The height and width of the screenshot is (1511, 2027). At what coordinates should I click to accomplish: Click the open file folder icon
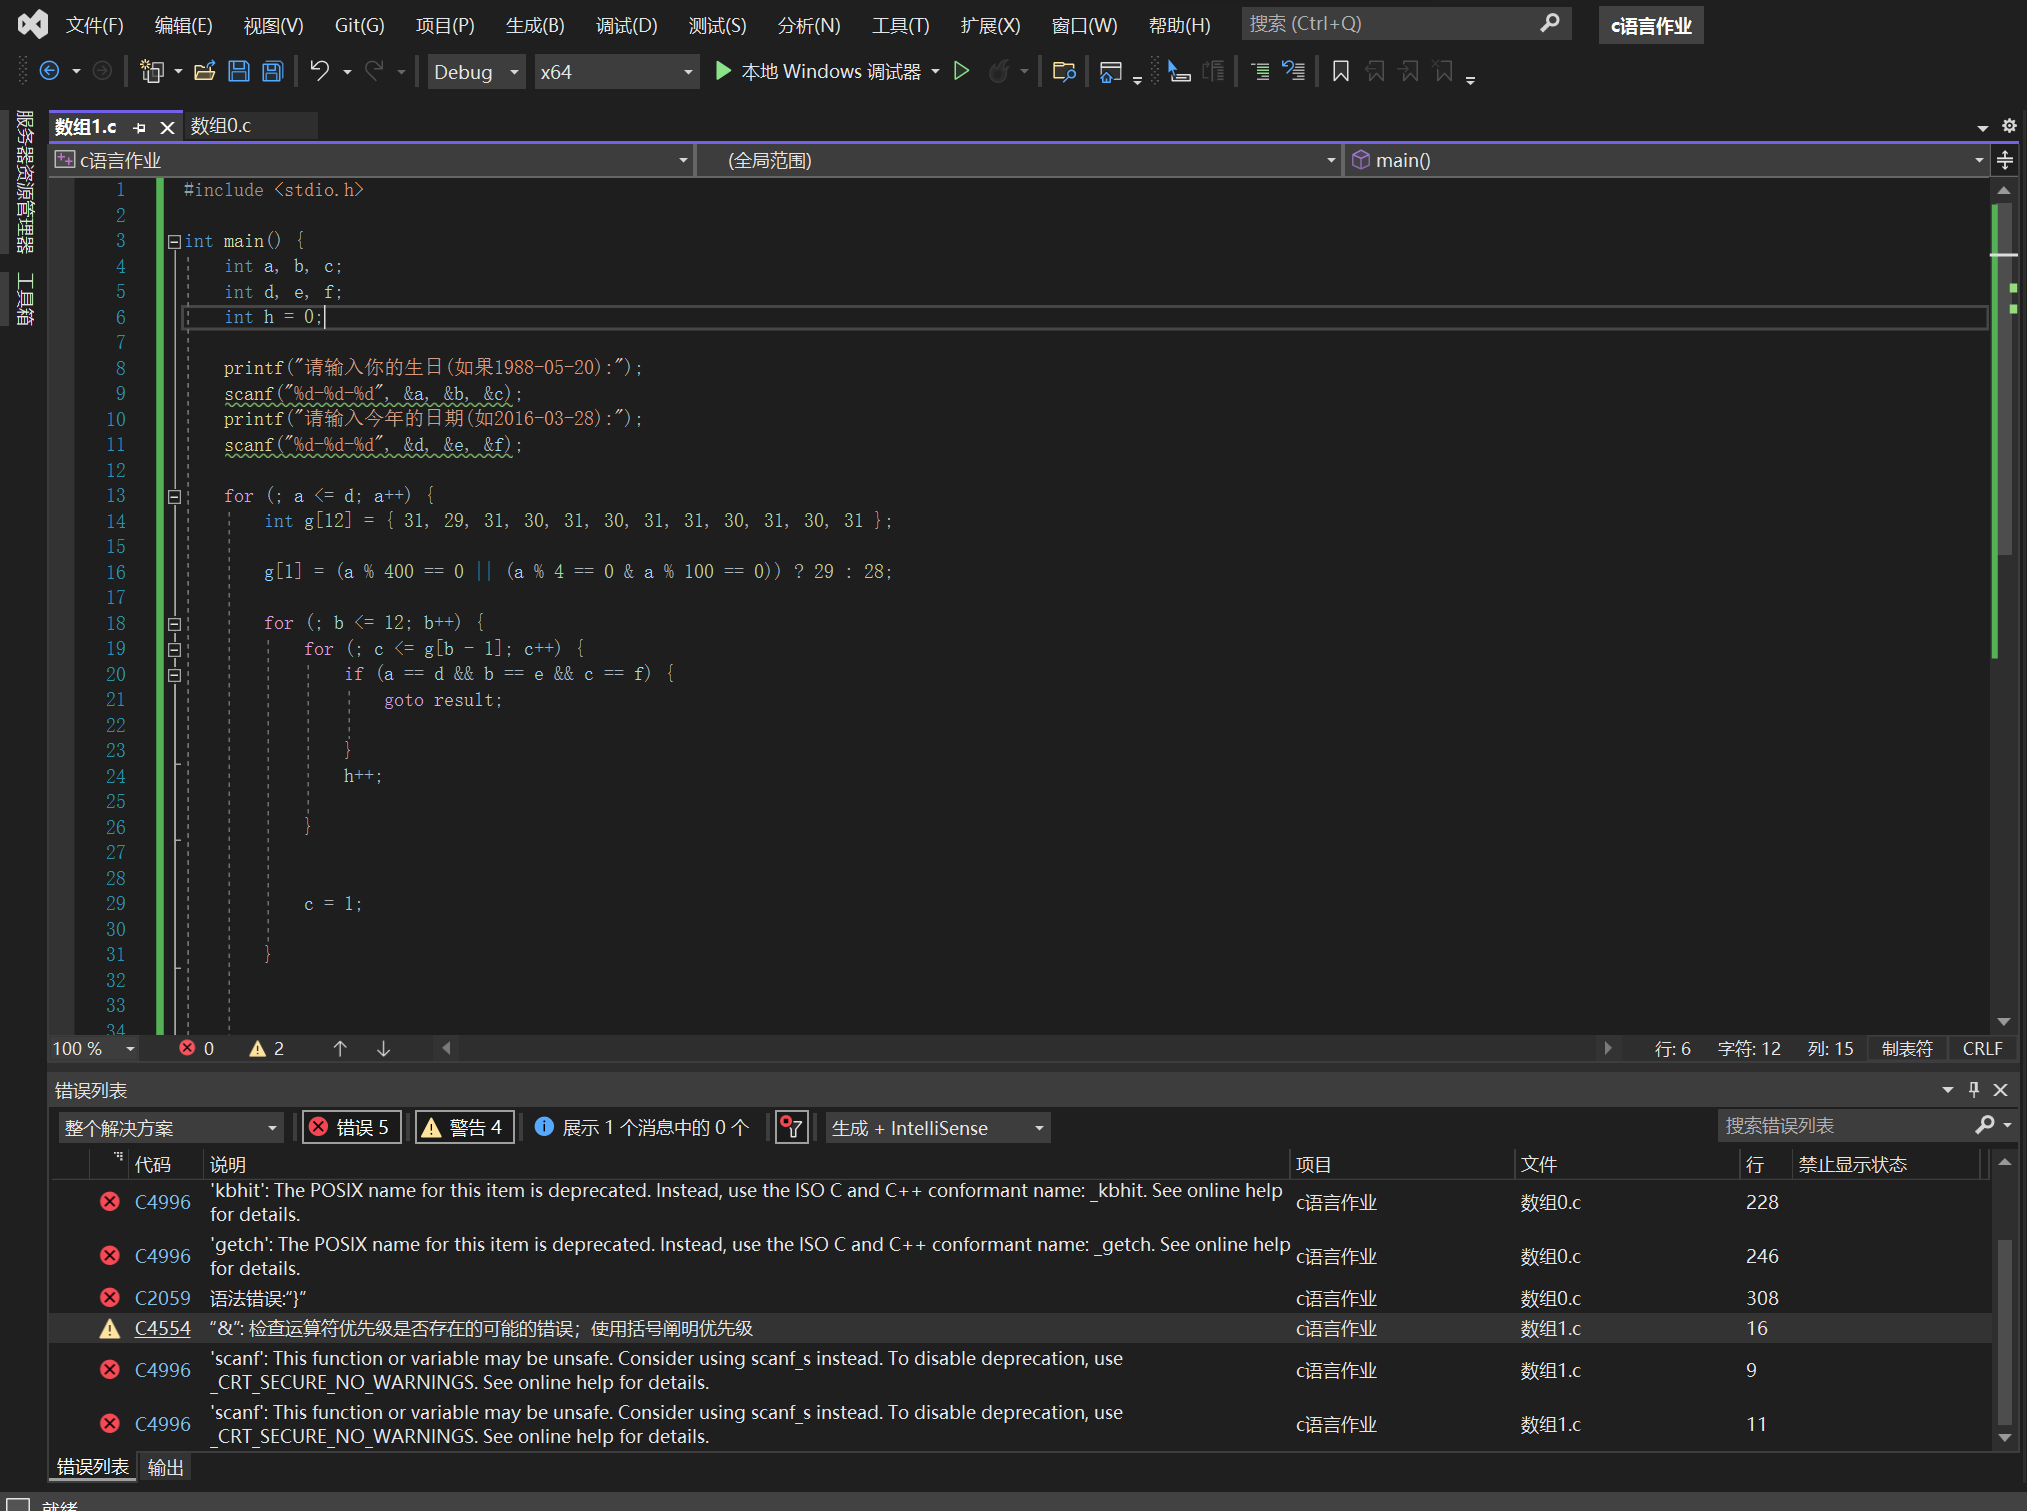(x=205, y=71)
